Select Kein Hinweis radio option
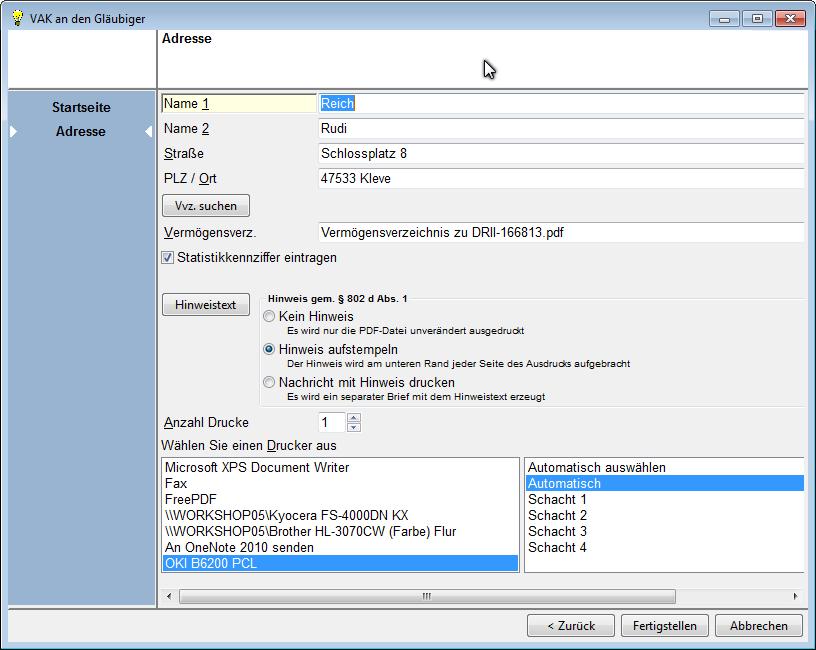 click(x=269, y=317)
